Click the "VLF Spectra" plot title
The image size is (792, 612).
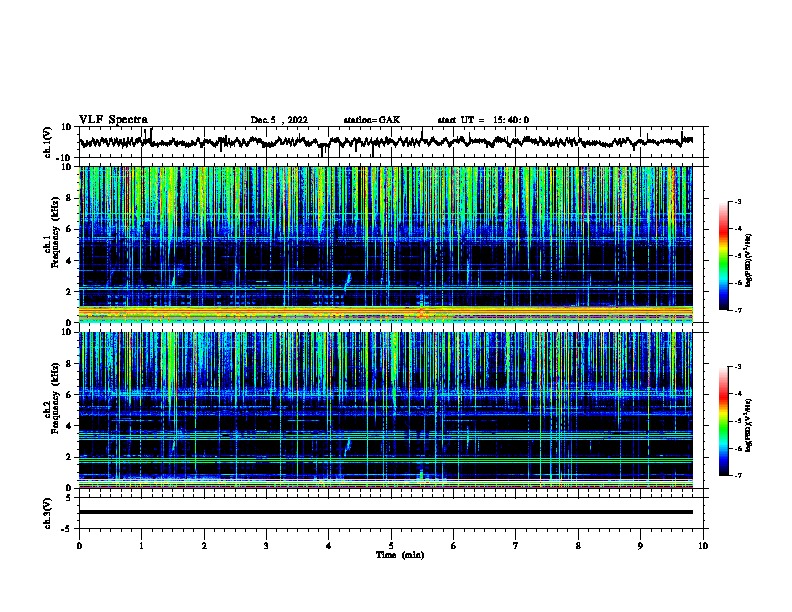tap(113, 120)
